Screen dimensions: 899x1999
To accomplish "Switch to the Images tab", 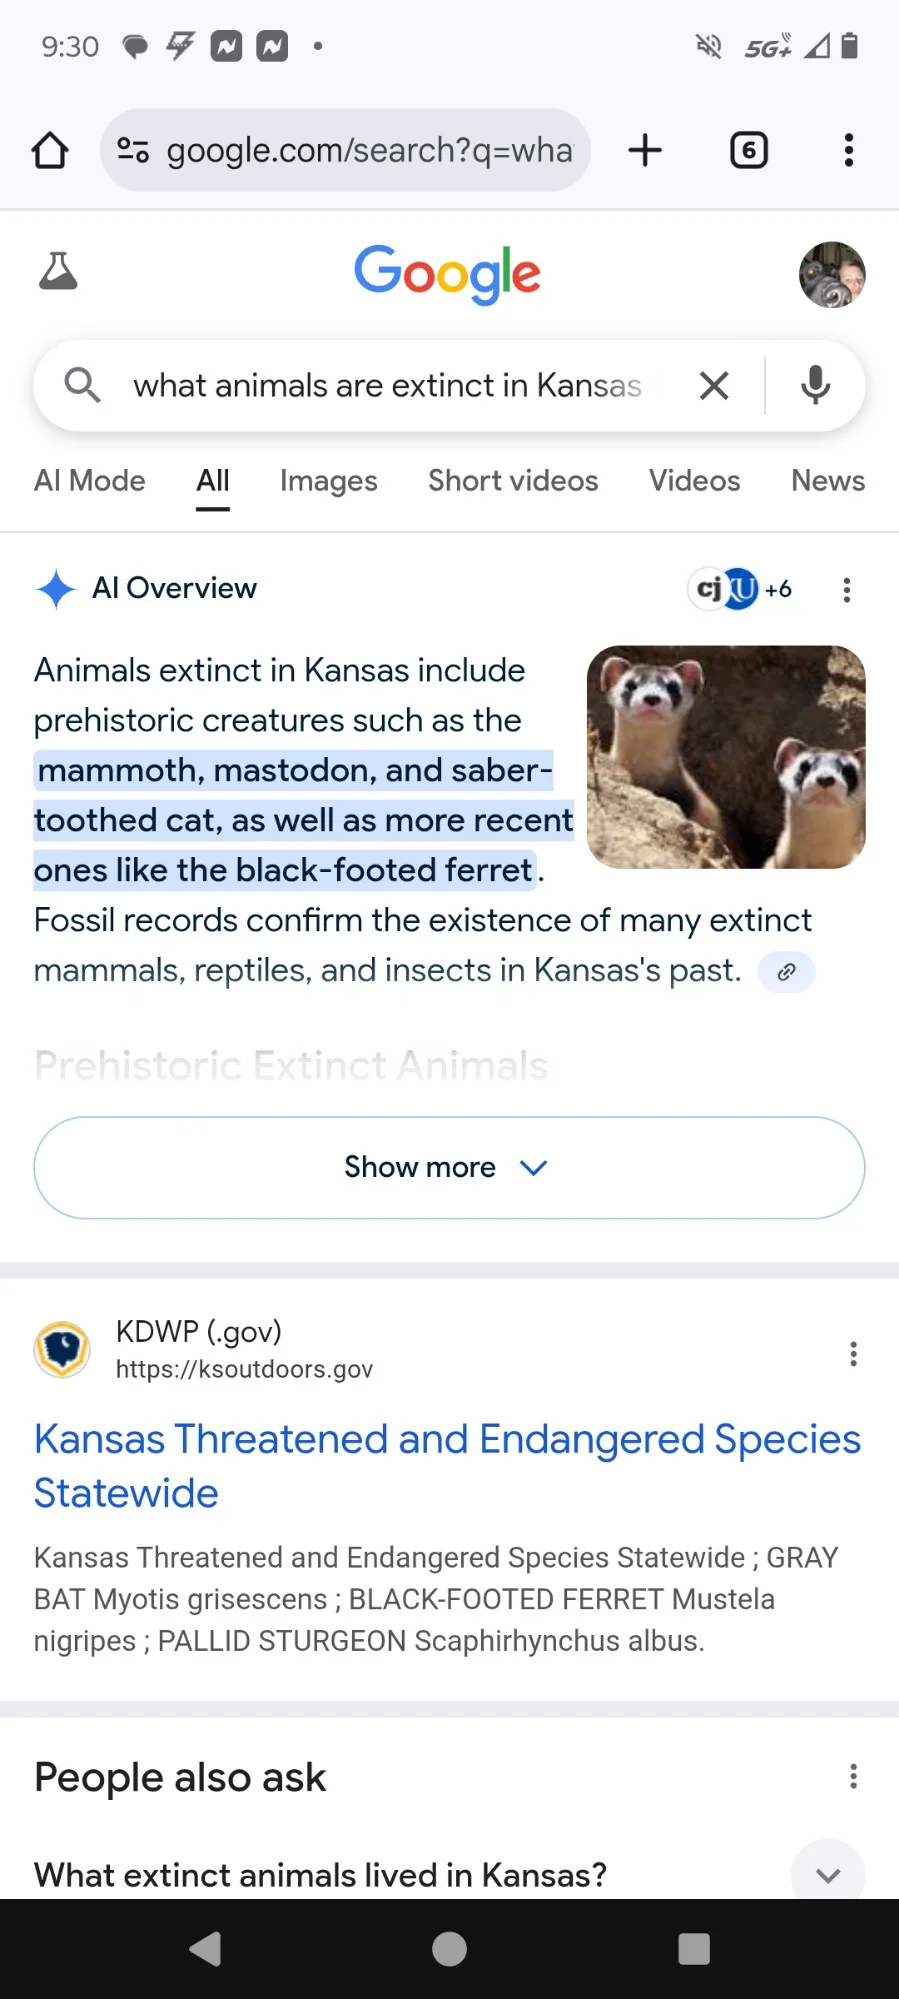I will 328,481.
